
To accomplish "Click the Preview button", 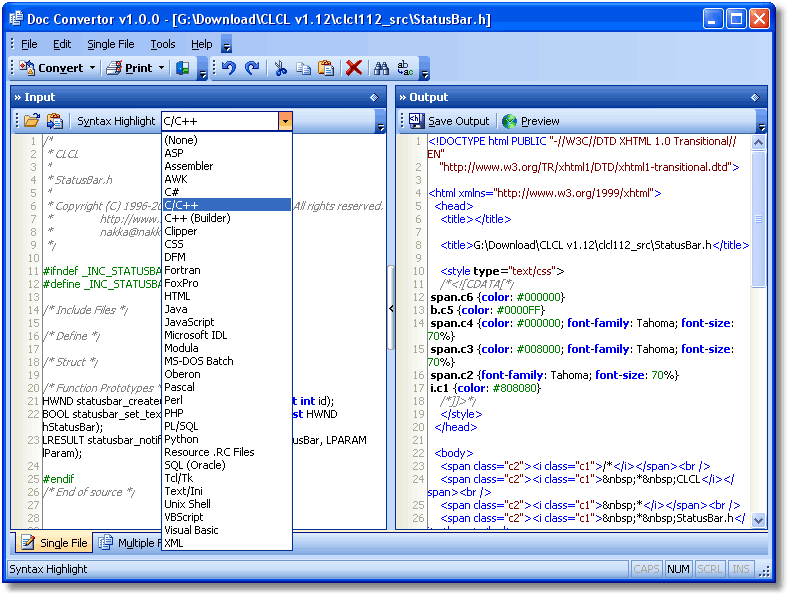I will (x=531, y=121).
